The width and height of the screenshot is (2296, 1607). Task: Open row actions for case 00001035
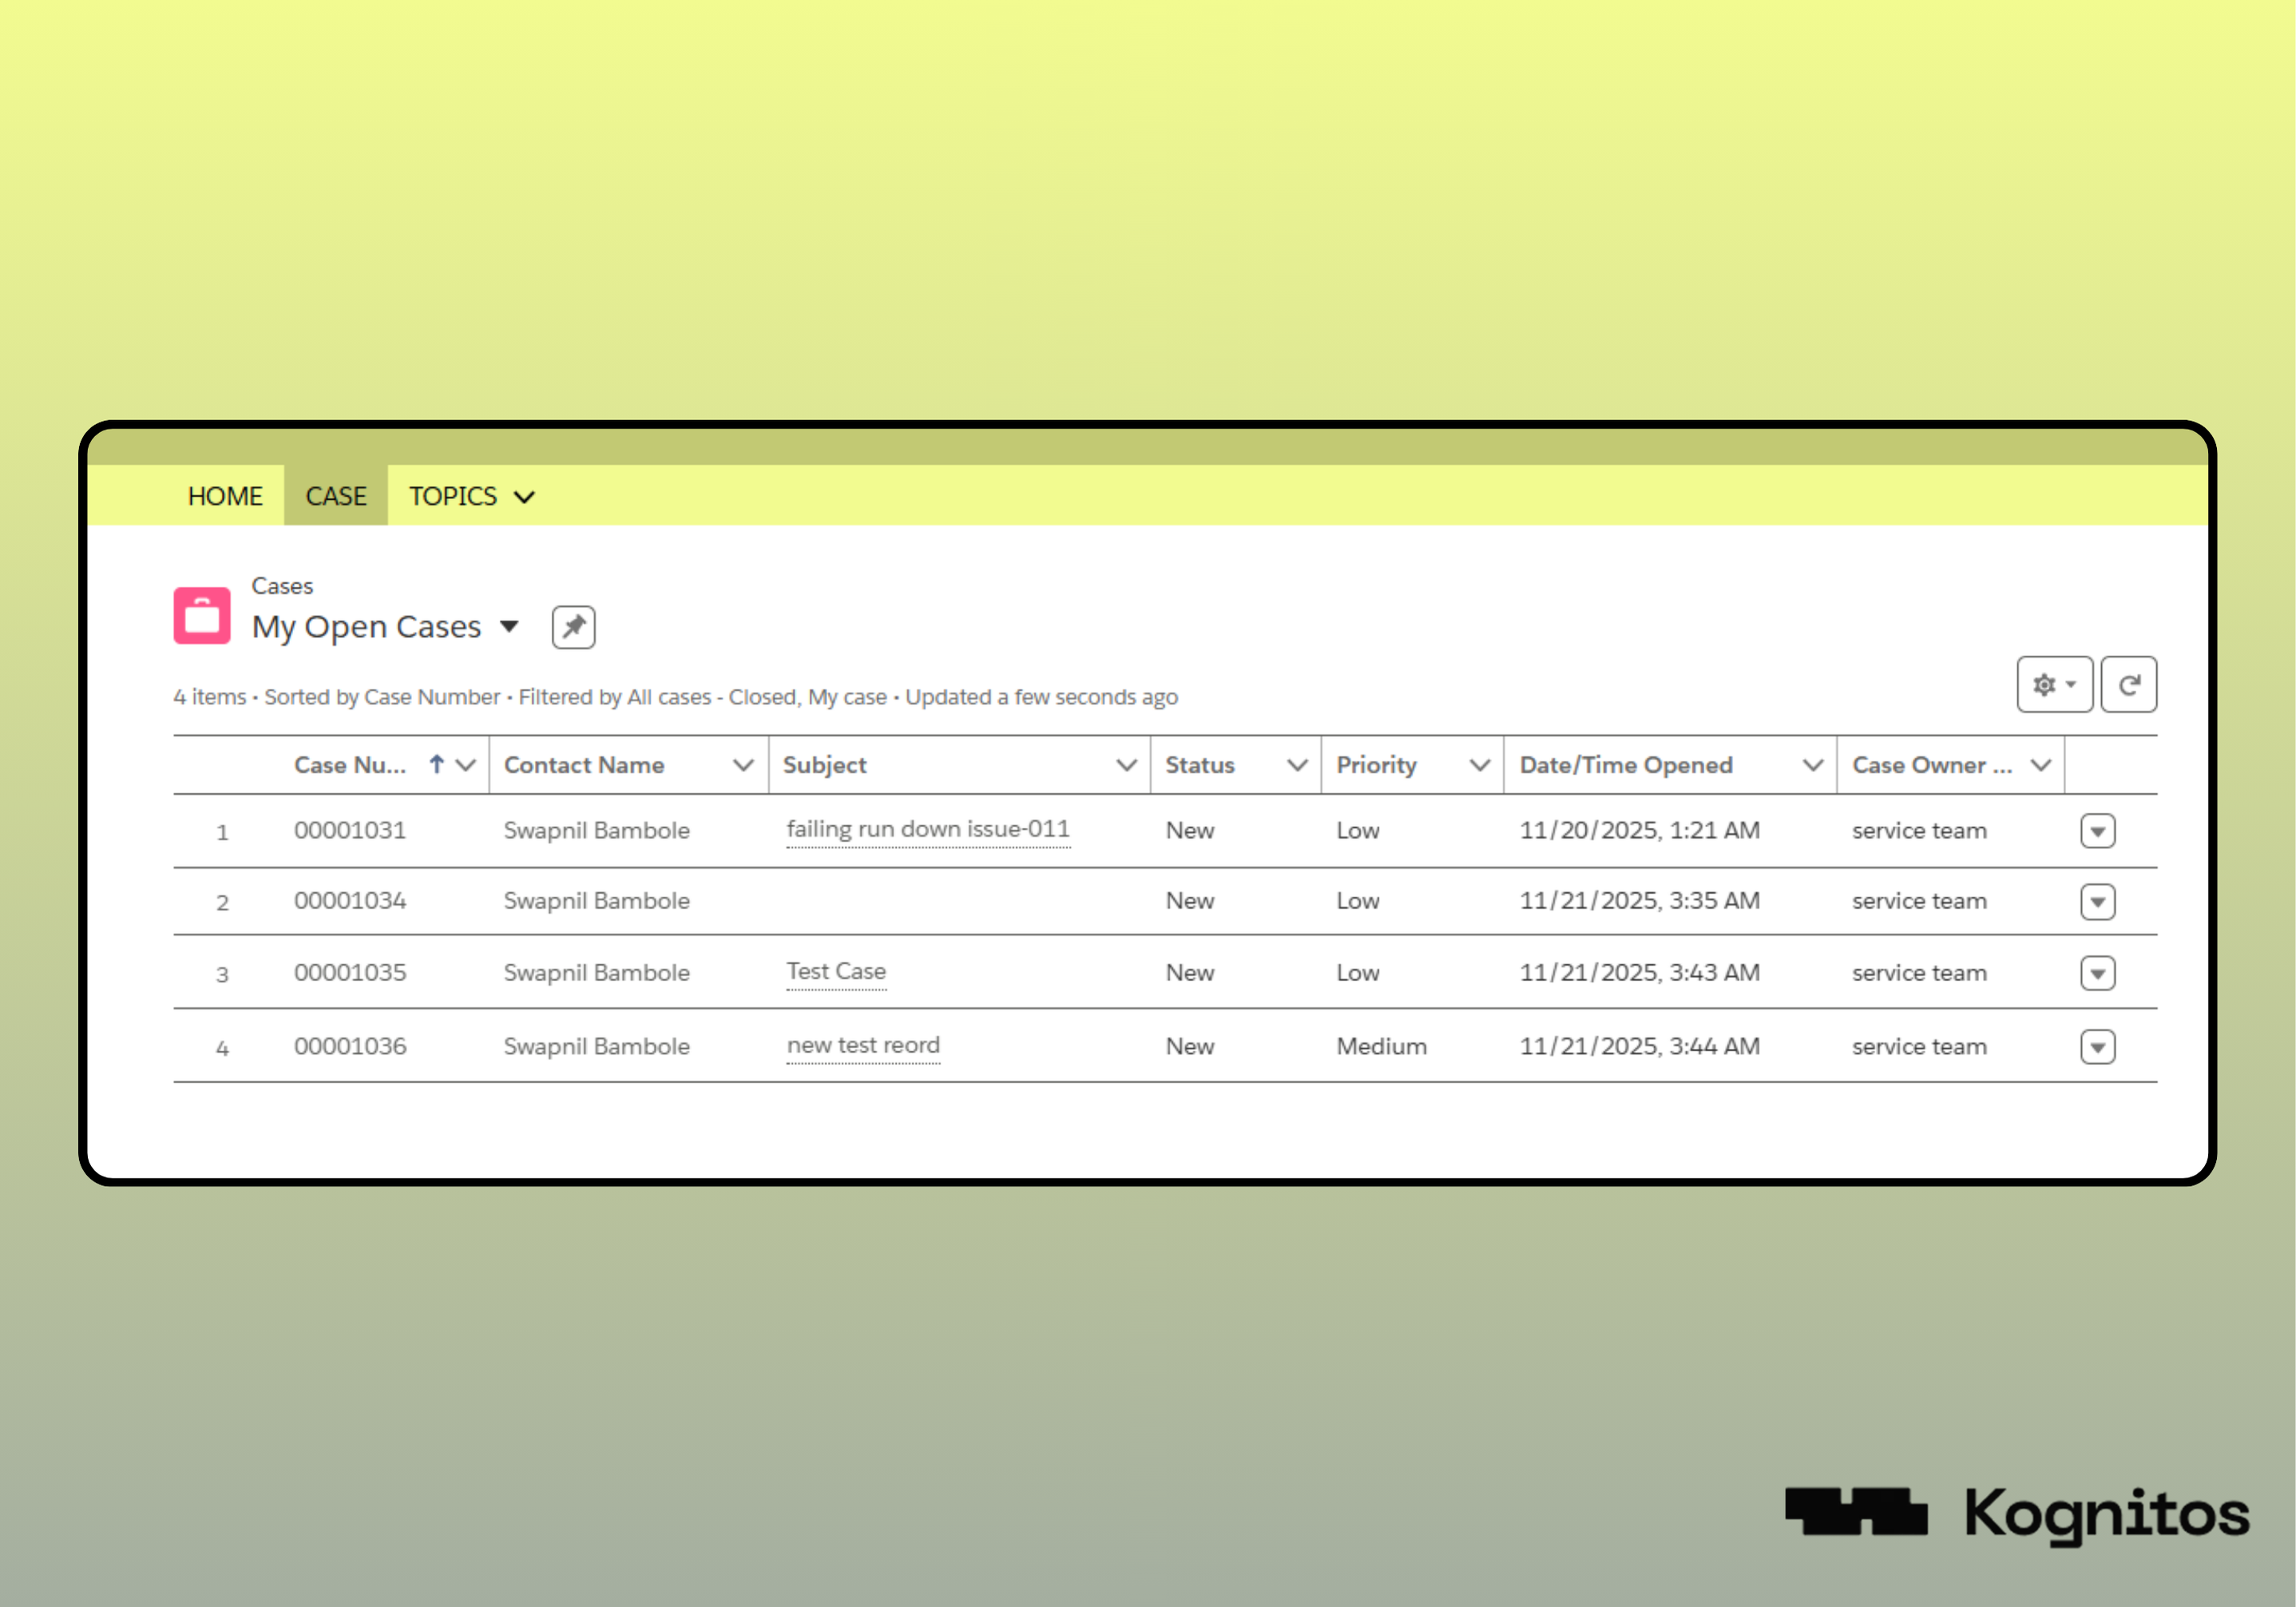2097,973
